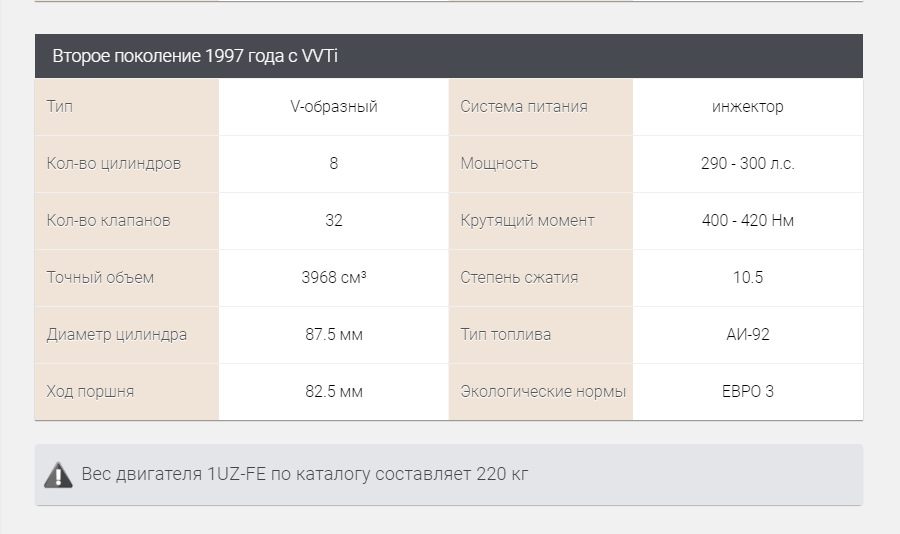900x534 pixels.
Task: Select the 'АИ-92' fuel type value
Action: pos(748,335)
